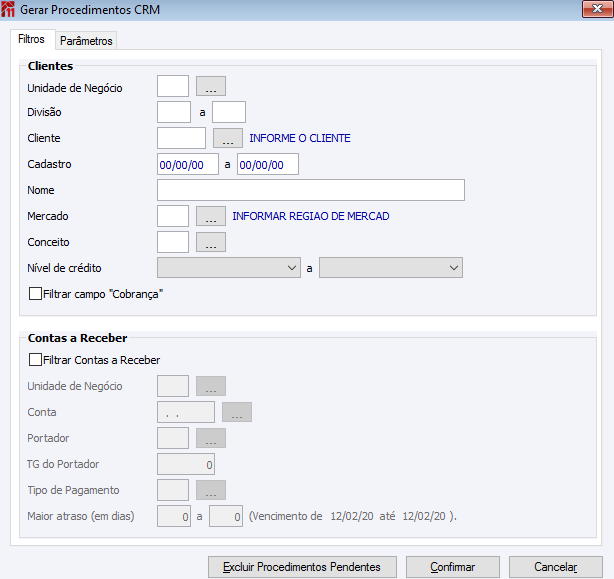Click the application icon in title bar
Screen dimensions: 614x579
(x=8, y=9)
